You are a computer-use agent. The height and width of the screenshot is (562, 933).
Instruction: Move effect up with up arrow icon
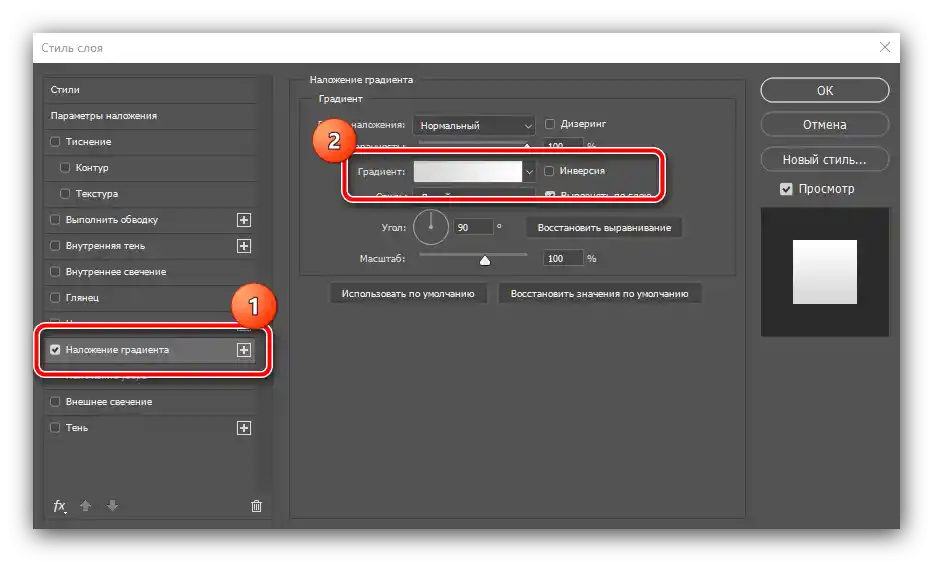point(86,506)
